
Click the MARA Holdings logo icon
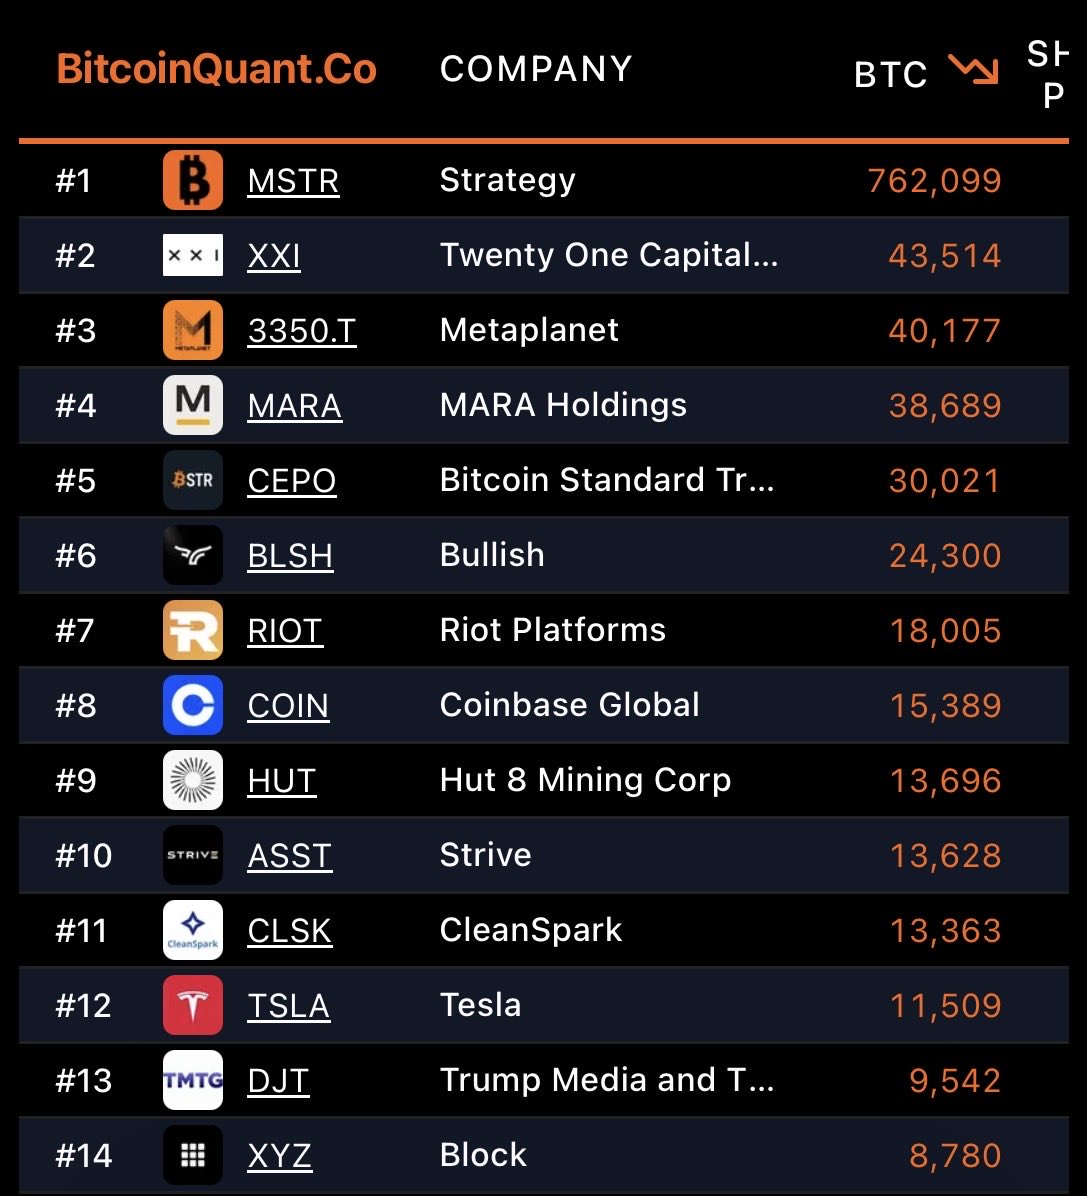pyautogui.click(x=193, y=406)
